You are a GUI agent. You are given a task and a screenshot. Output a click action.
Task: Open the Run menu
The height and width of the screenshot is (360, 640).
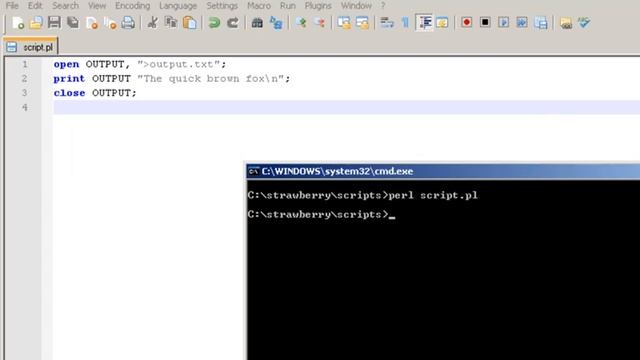(x=288, y=6)
